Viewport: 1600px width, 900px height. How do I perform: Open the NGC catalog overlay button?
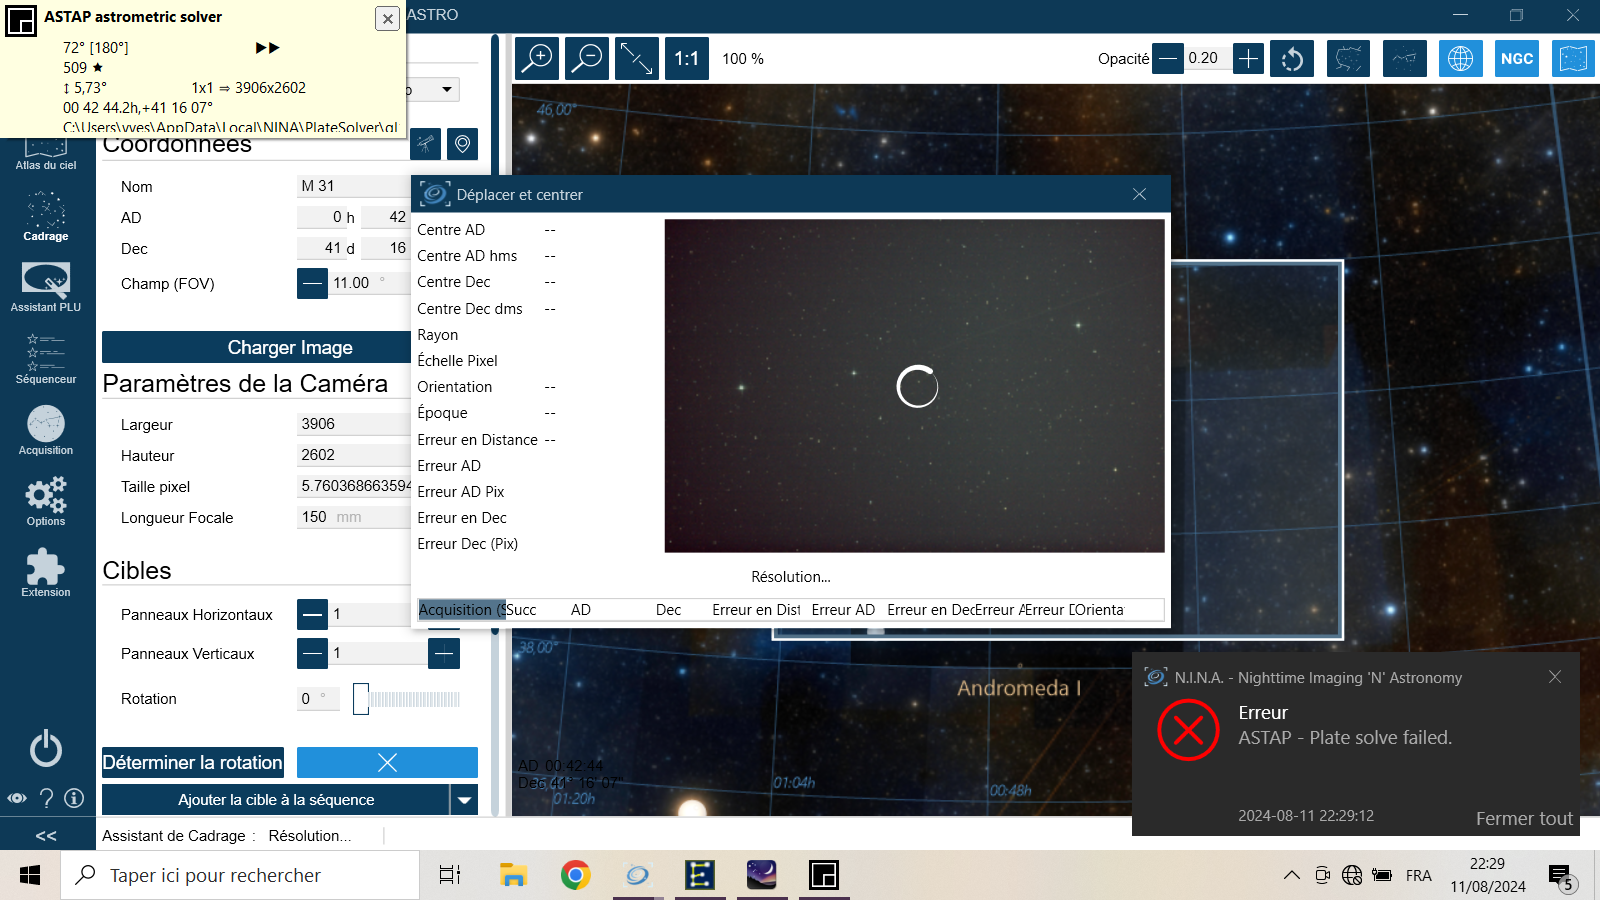[x=1517, y=58]
